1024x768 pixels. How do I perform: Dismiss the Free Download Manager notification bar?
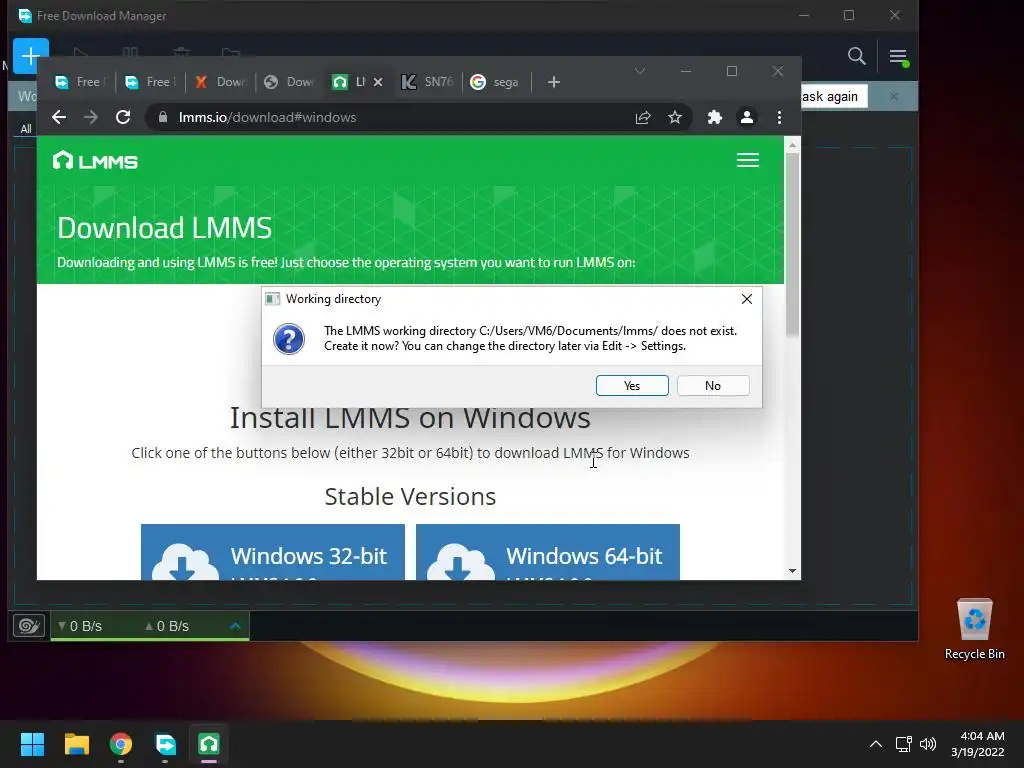click(x=894, y=97)
